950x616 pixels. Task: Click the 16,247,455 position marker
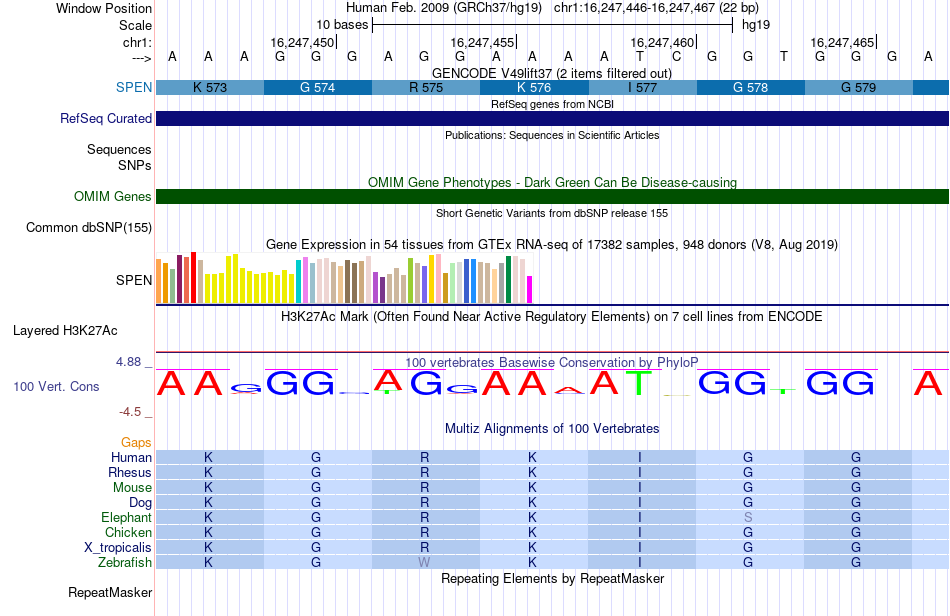point(482,42)
